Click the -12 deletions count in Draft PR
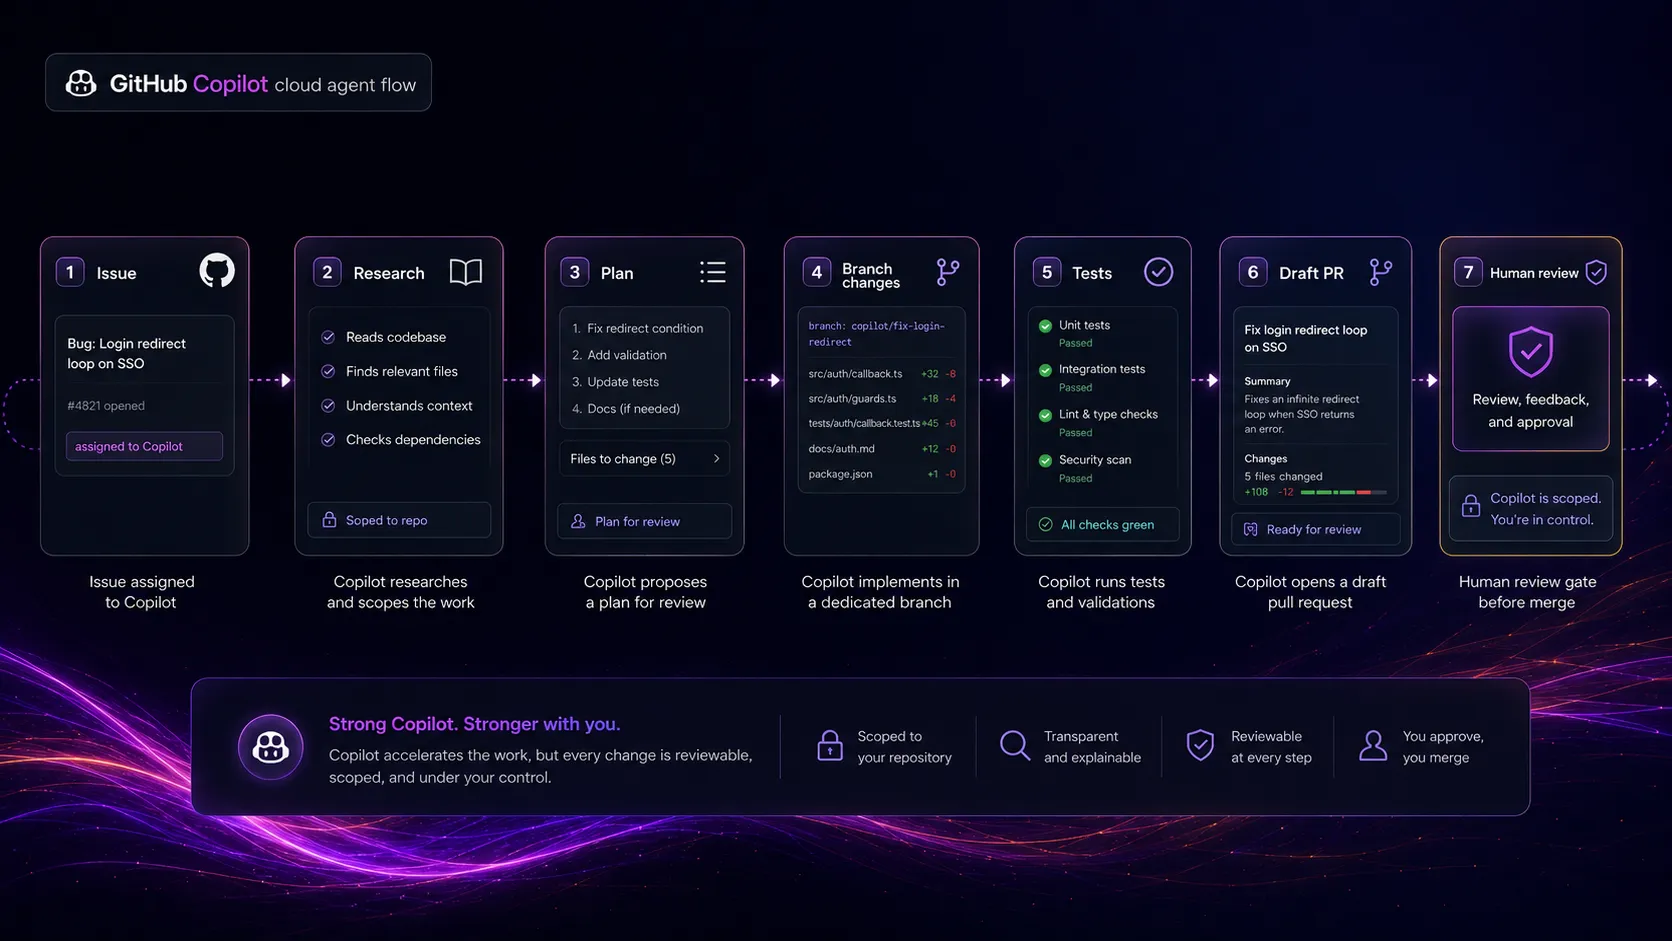This screenshot has width=1672, height=941. [1285, 492]
